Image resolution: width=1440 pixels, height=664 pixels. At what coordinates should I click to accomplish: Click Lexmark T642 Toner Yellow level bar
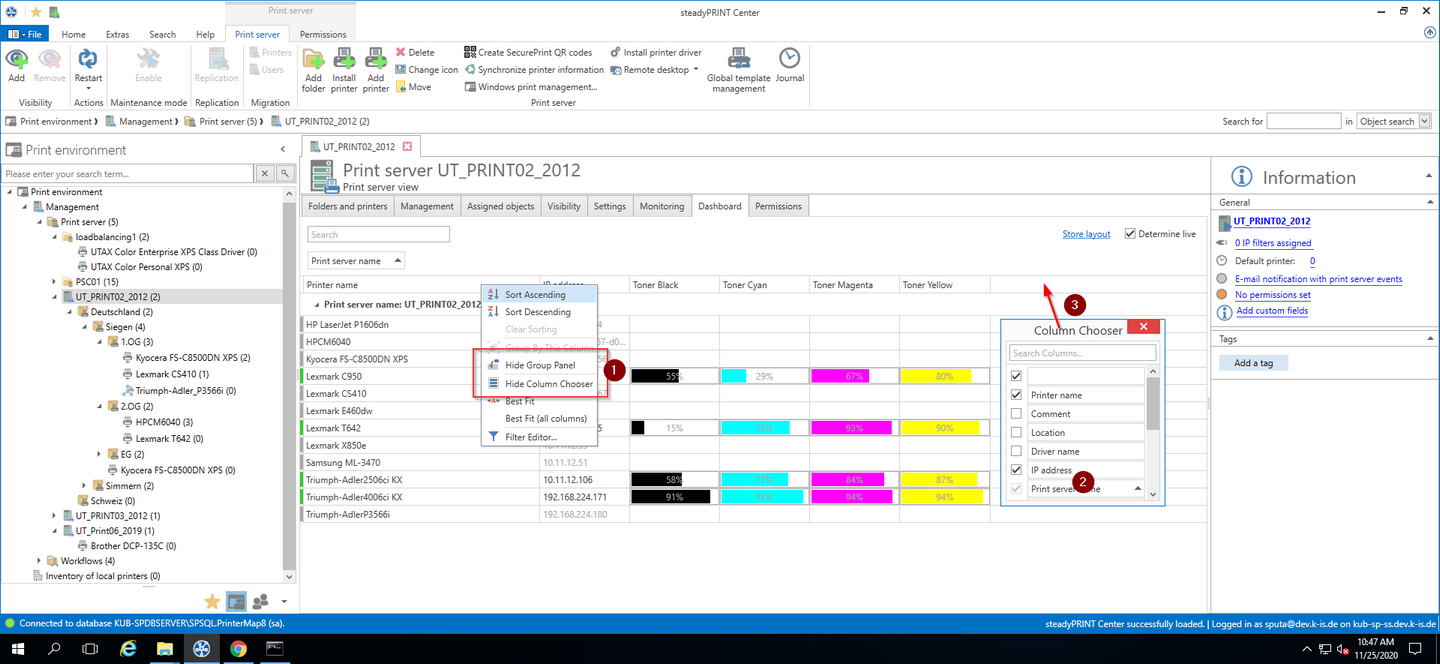coord(945,428)
